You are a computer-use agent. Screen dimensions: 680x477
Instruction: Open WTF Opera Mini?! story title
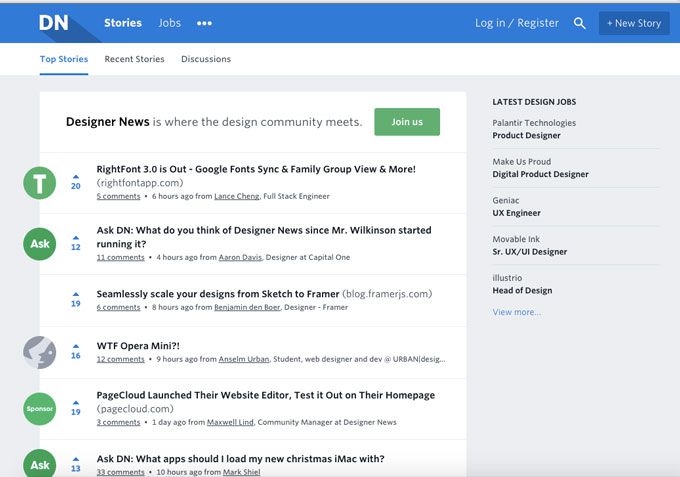(x=138, y=346)
